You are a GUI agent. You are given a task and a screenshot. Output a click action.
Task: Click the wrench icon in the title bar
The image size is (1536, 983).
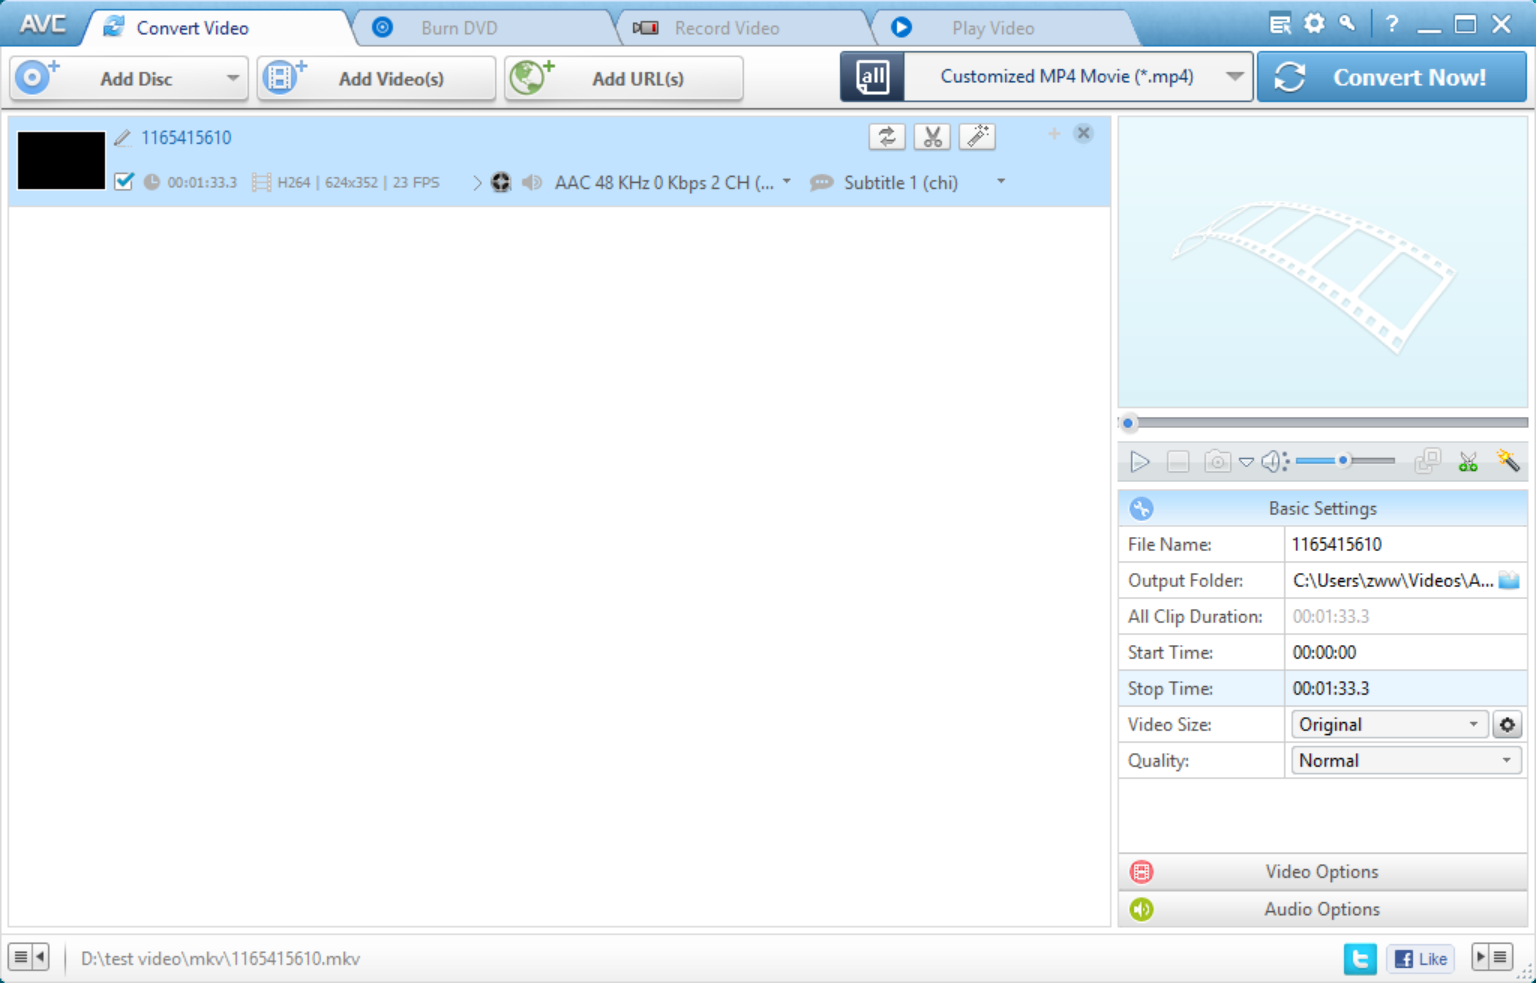pyautogui.click(x=1345, y=22)
